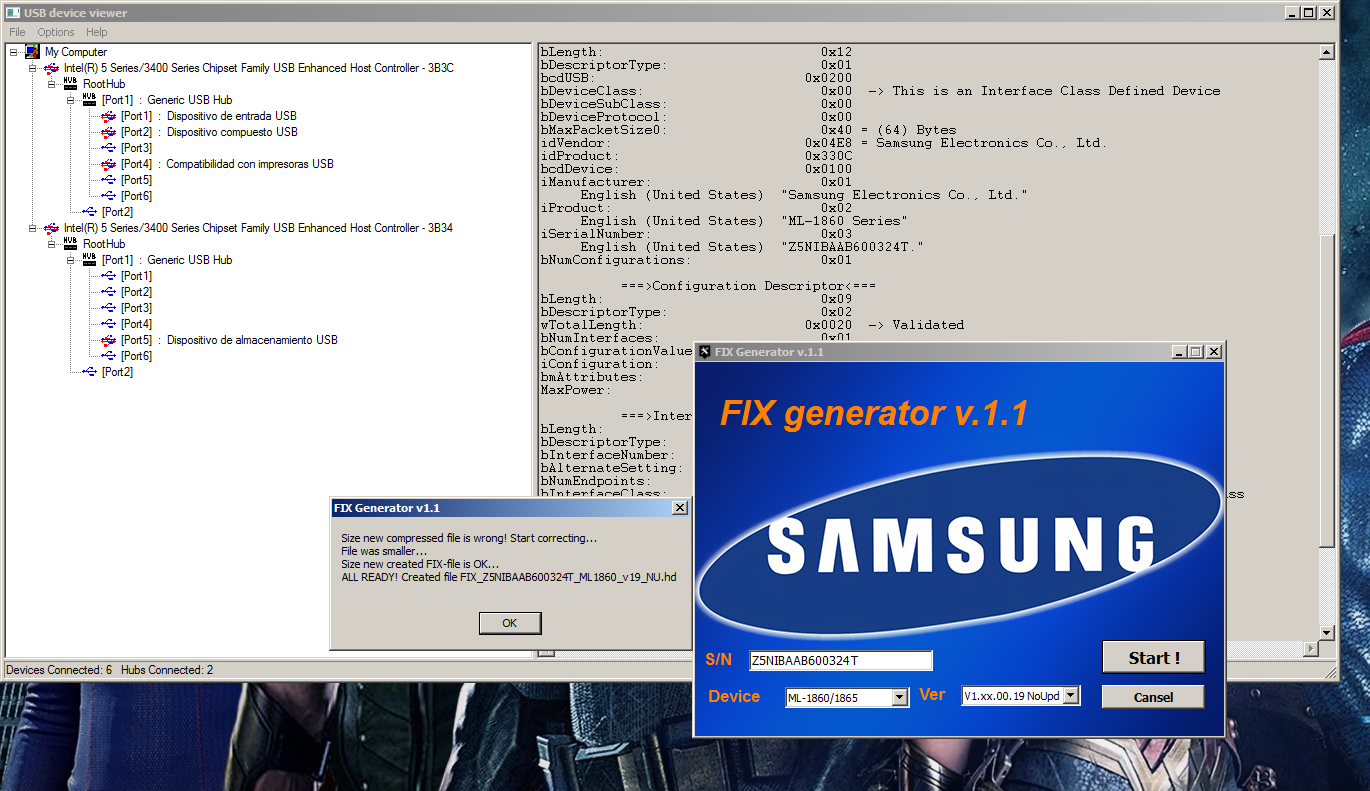Click the My Computer icon in the tree
1370x791 pixels.
point(32,52)
